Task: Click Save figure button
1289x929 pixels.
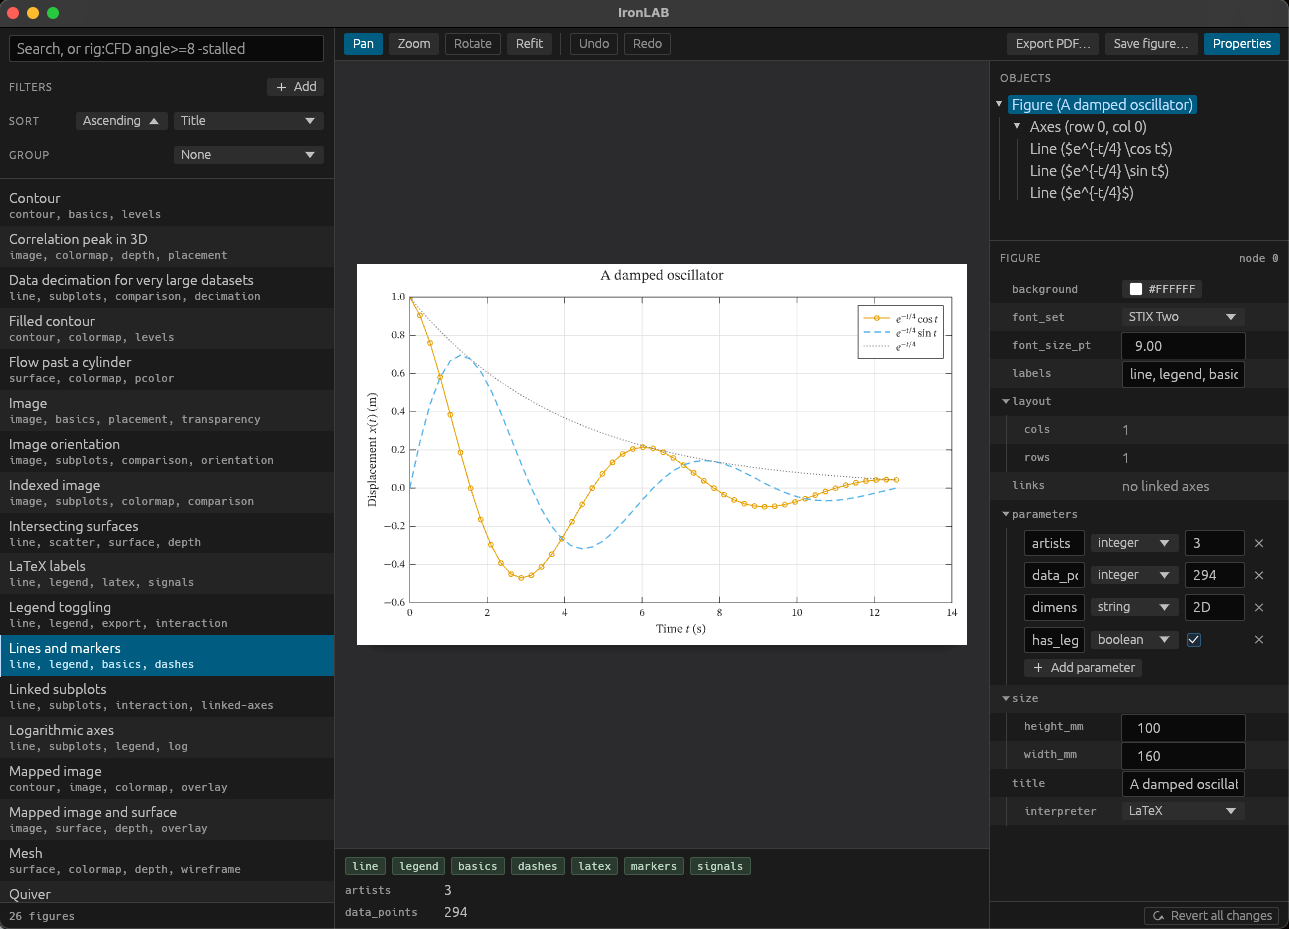Action: tap(1151, 44)
